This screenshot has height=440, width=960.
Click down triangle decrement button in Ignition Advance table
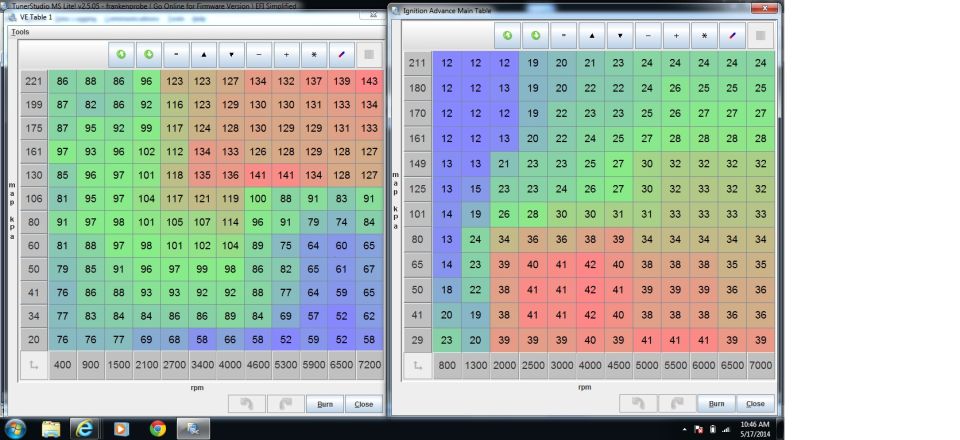(x=620, y=35)
